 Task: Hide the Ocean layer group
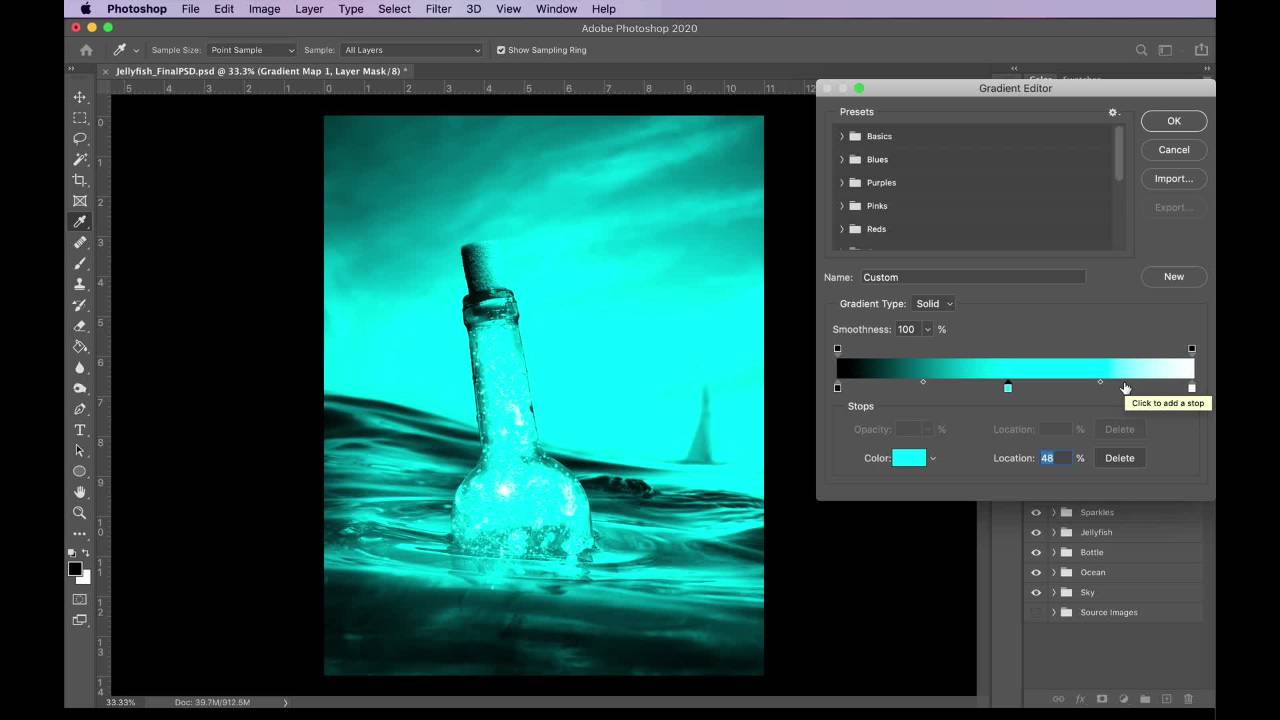(1036, 572)
